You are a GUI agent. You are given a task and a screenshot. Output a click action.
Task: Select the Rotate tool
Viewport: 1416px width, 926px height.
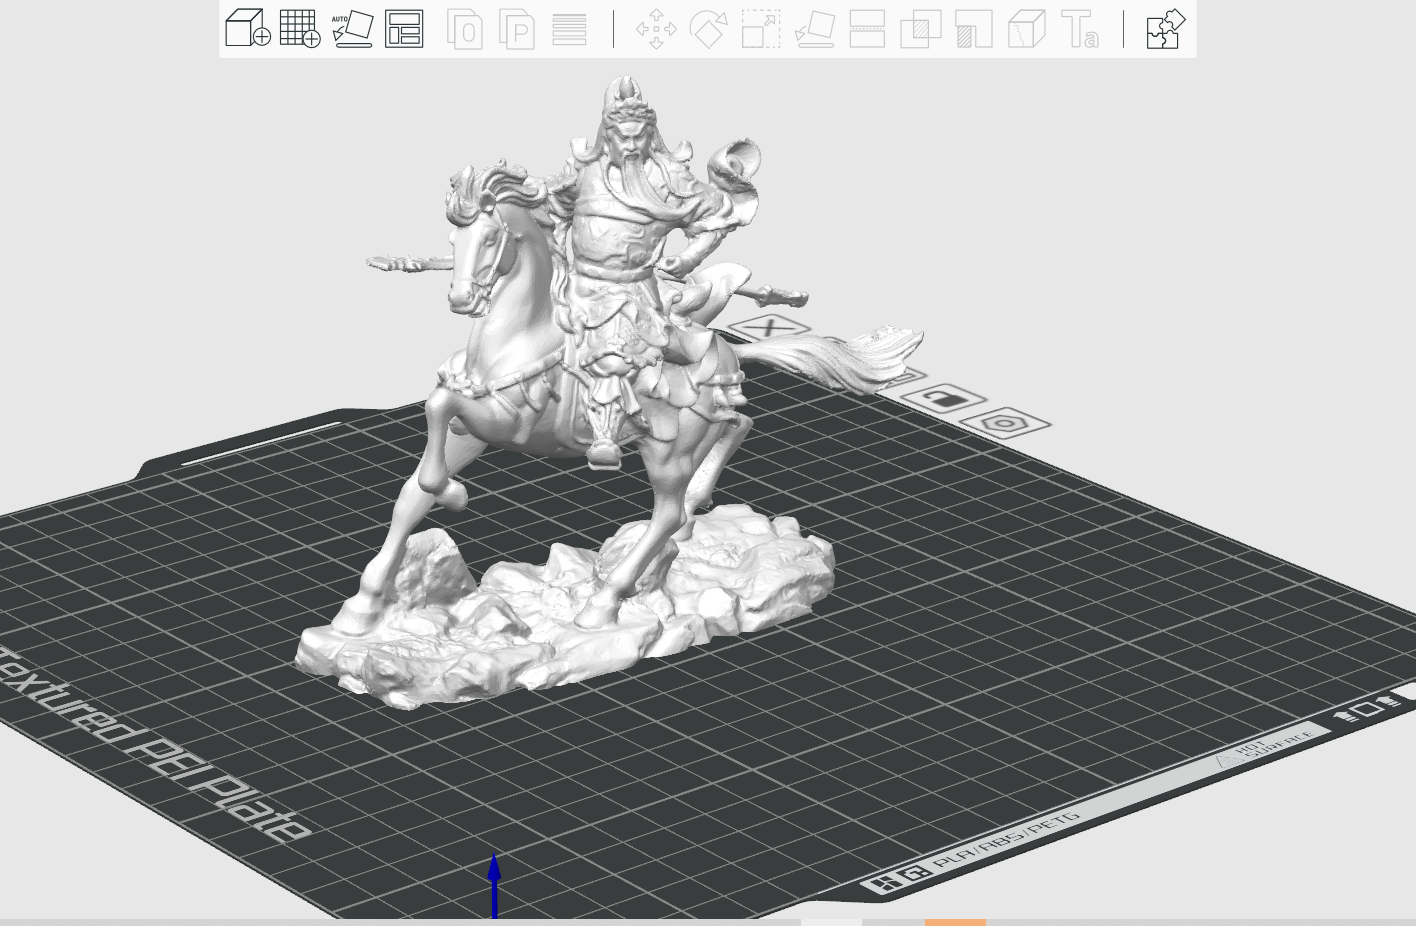click(708, 30)
